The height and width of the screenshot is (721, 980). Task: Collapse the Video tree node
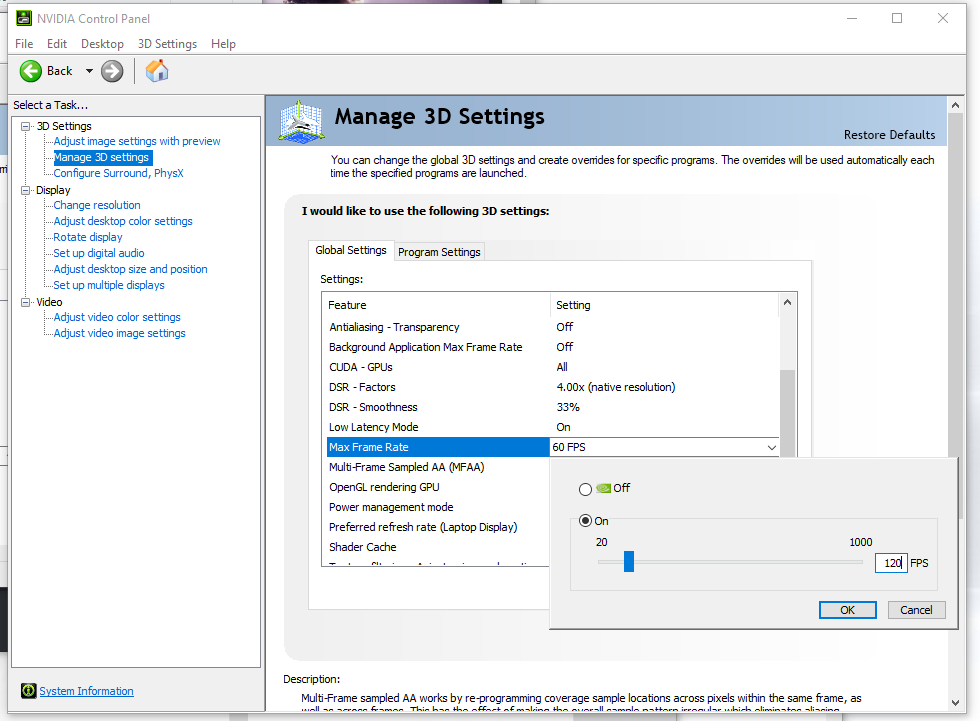tap(26, 302)
